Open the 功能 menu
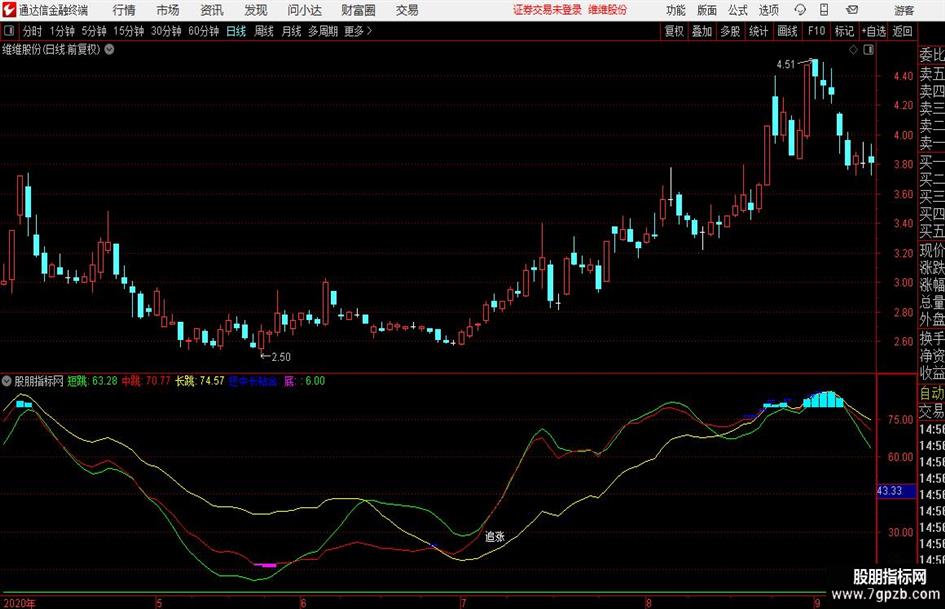The width and height of the screenshot is (945, 609). pyautogui.click(x=676, y=10)
